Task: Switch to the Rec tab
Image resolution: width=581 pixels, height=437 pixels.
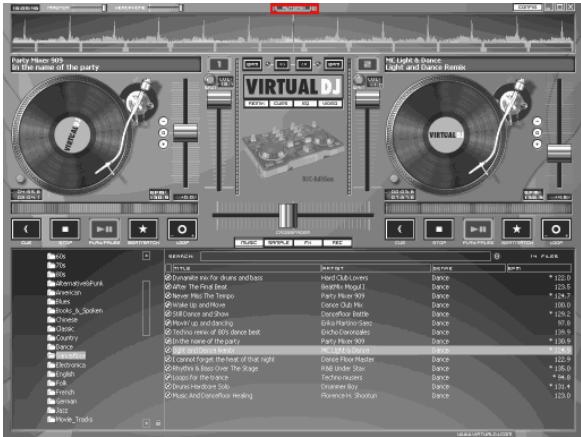Action: (337, 243)
